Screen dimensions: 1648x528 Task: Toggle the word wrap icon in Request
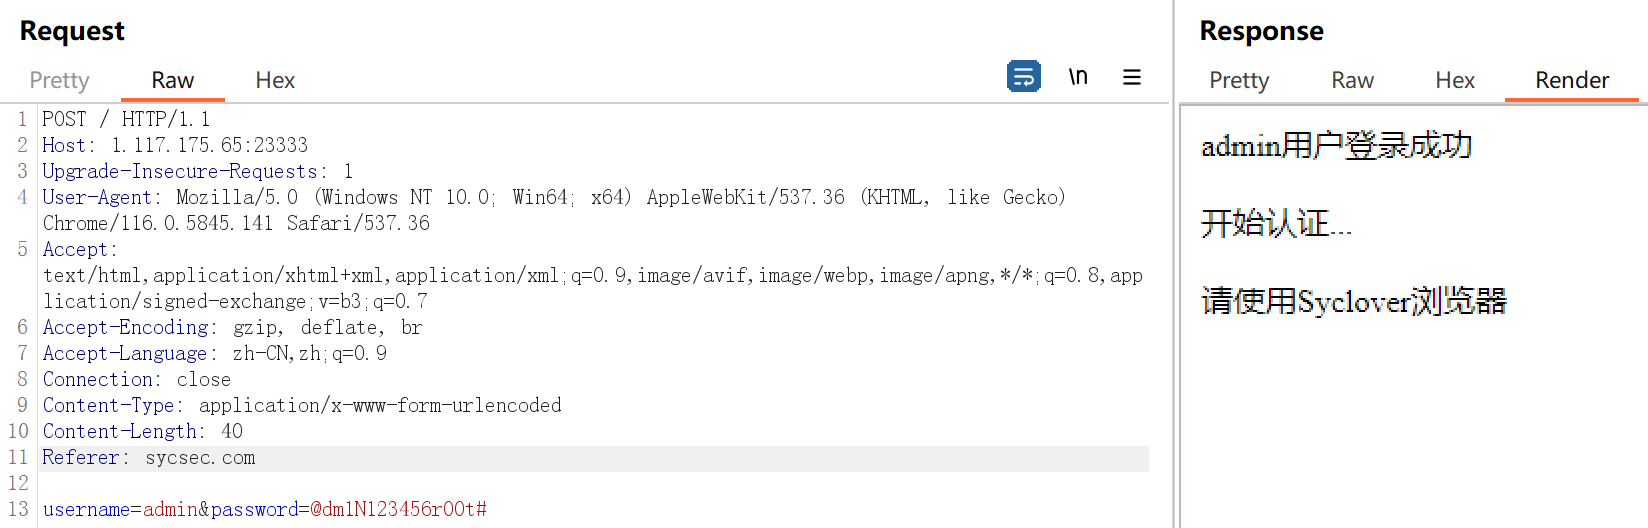pos(1023,76)
